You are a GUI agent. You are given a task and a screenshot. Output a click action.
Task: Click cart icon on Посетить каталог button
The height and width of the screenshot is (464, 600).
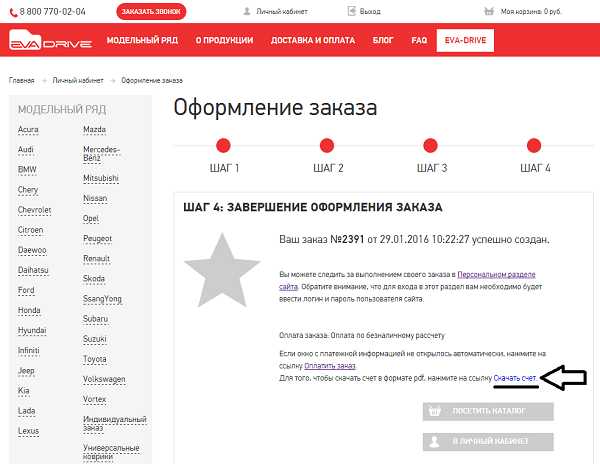[x=434, y=410]
